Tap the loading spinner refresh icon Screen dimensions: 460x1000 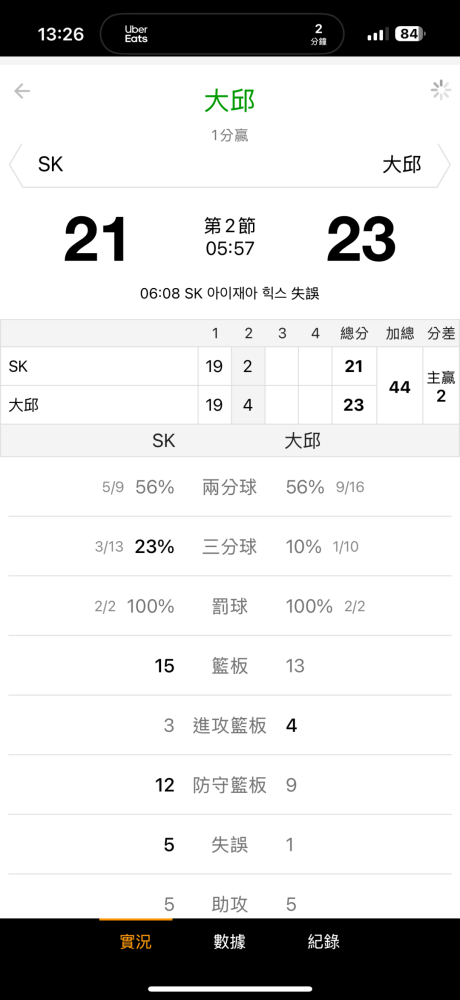(441, 91)
